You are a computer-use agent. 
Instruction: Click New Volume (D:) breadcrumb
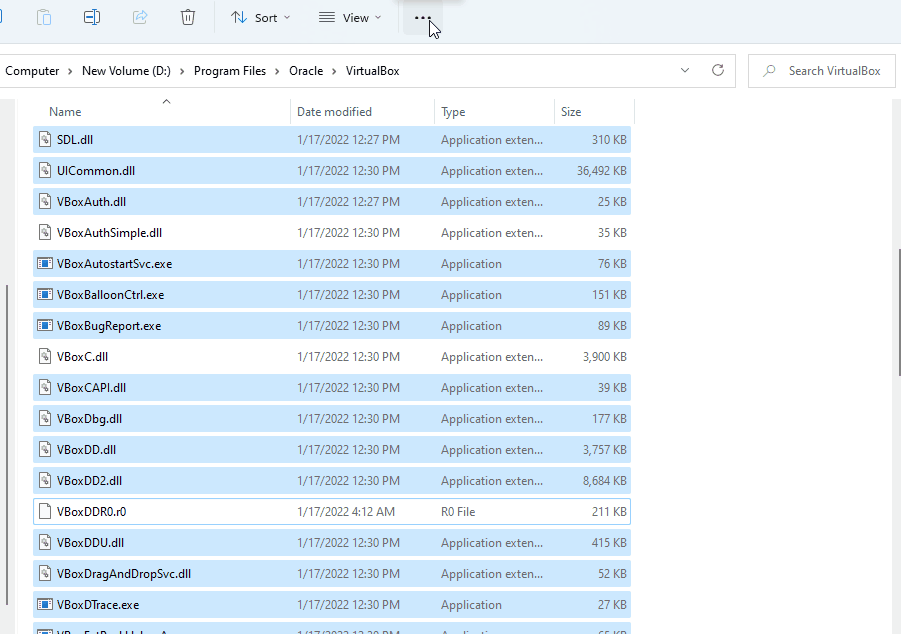click(x=126, y=71)
